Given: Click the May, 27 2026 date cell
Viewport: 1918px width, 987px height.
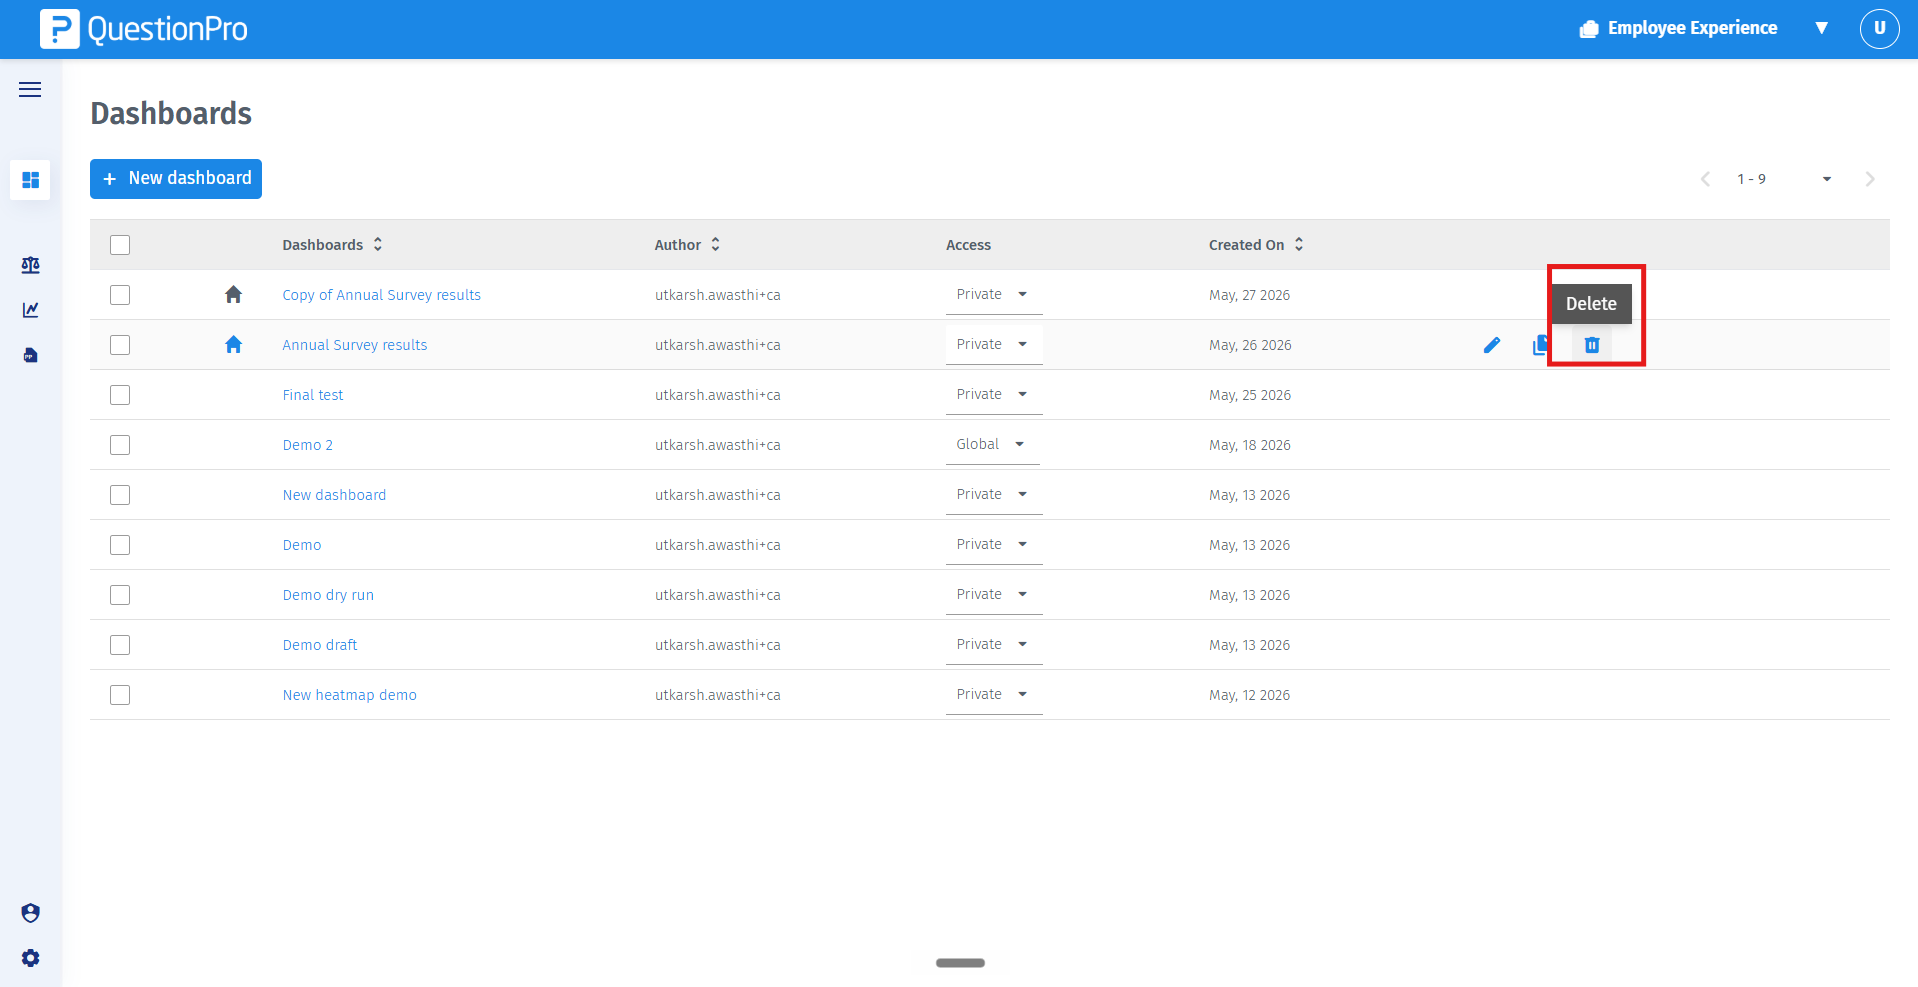Looking at the screenshot, I should 1249,295.
